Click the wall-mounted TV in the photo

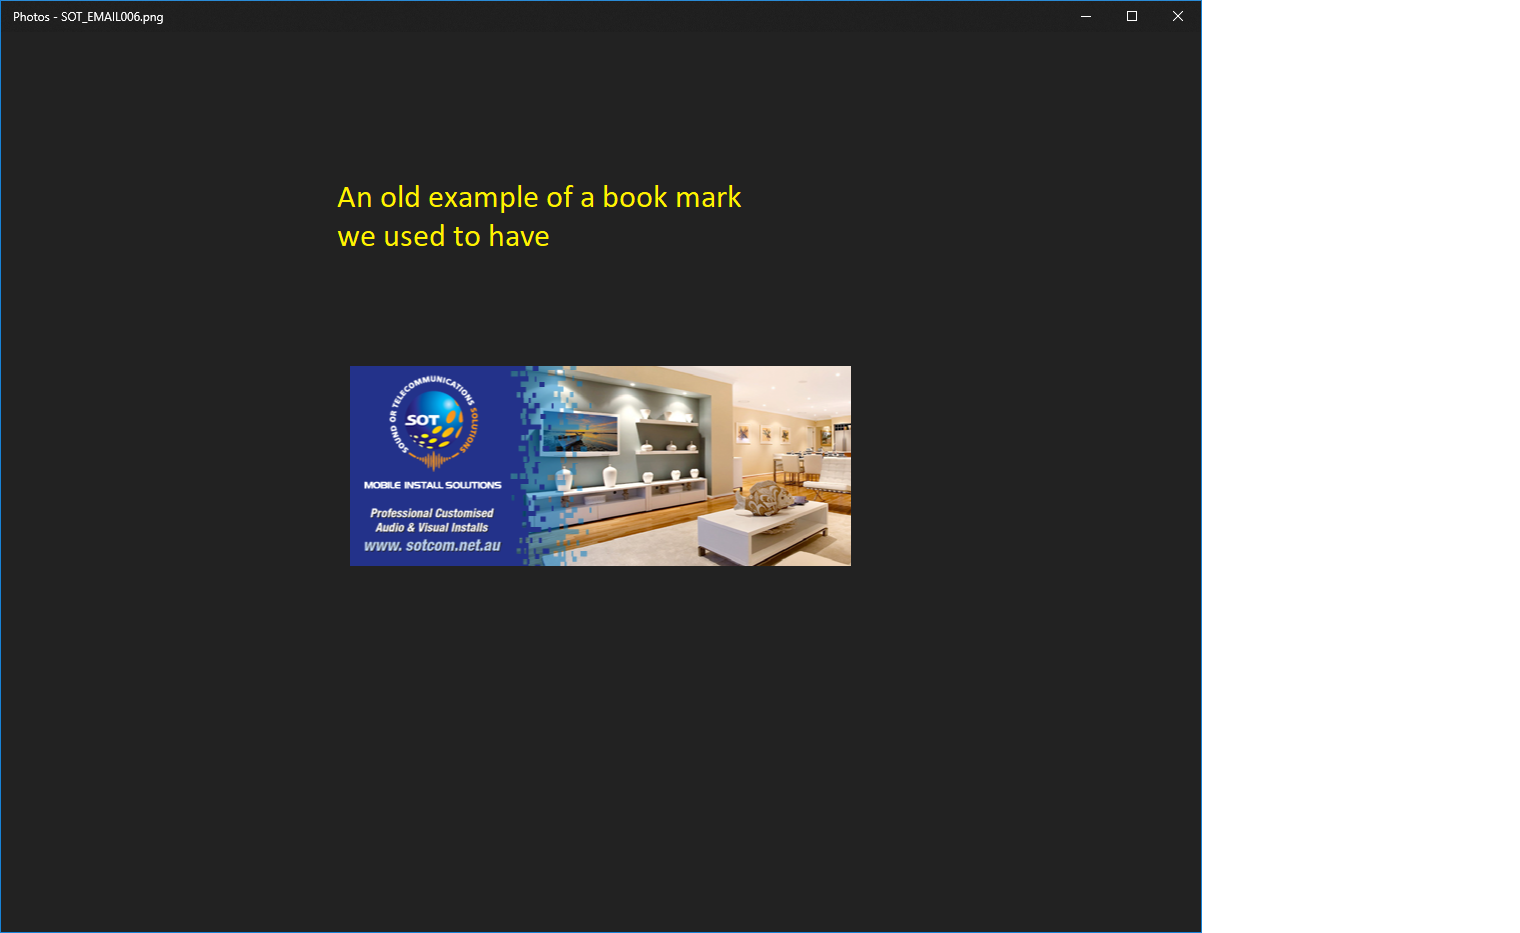pos(580,433)
